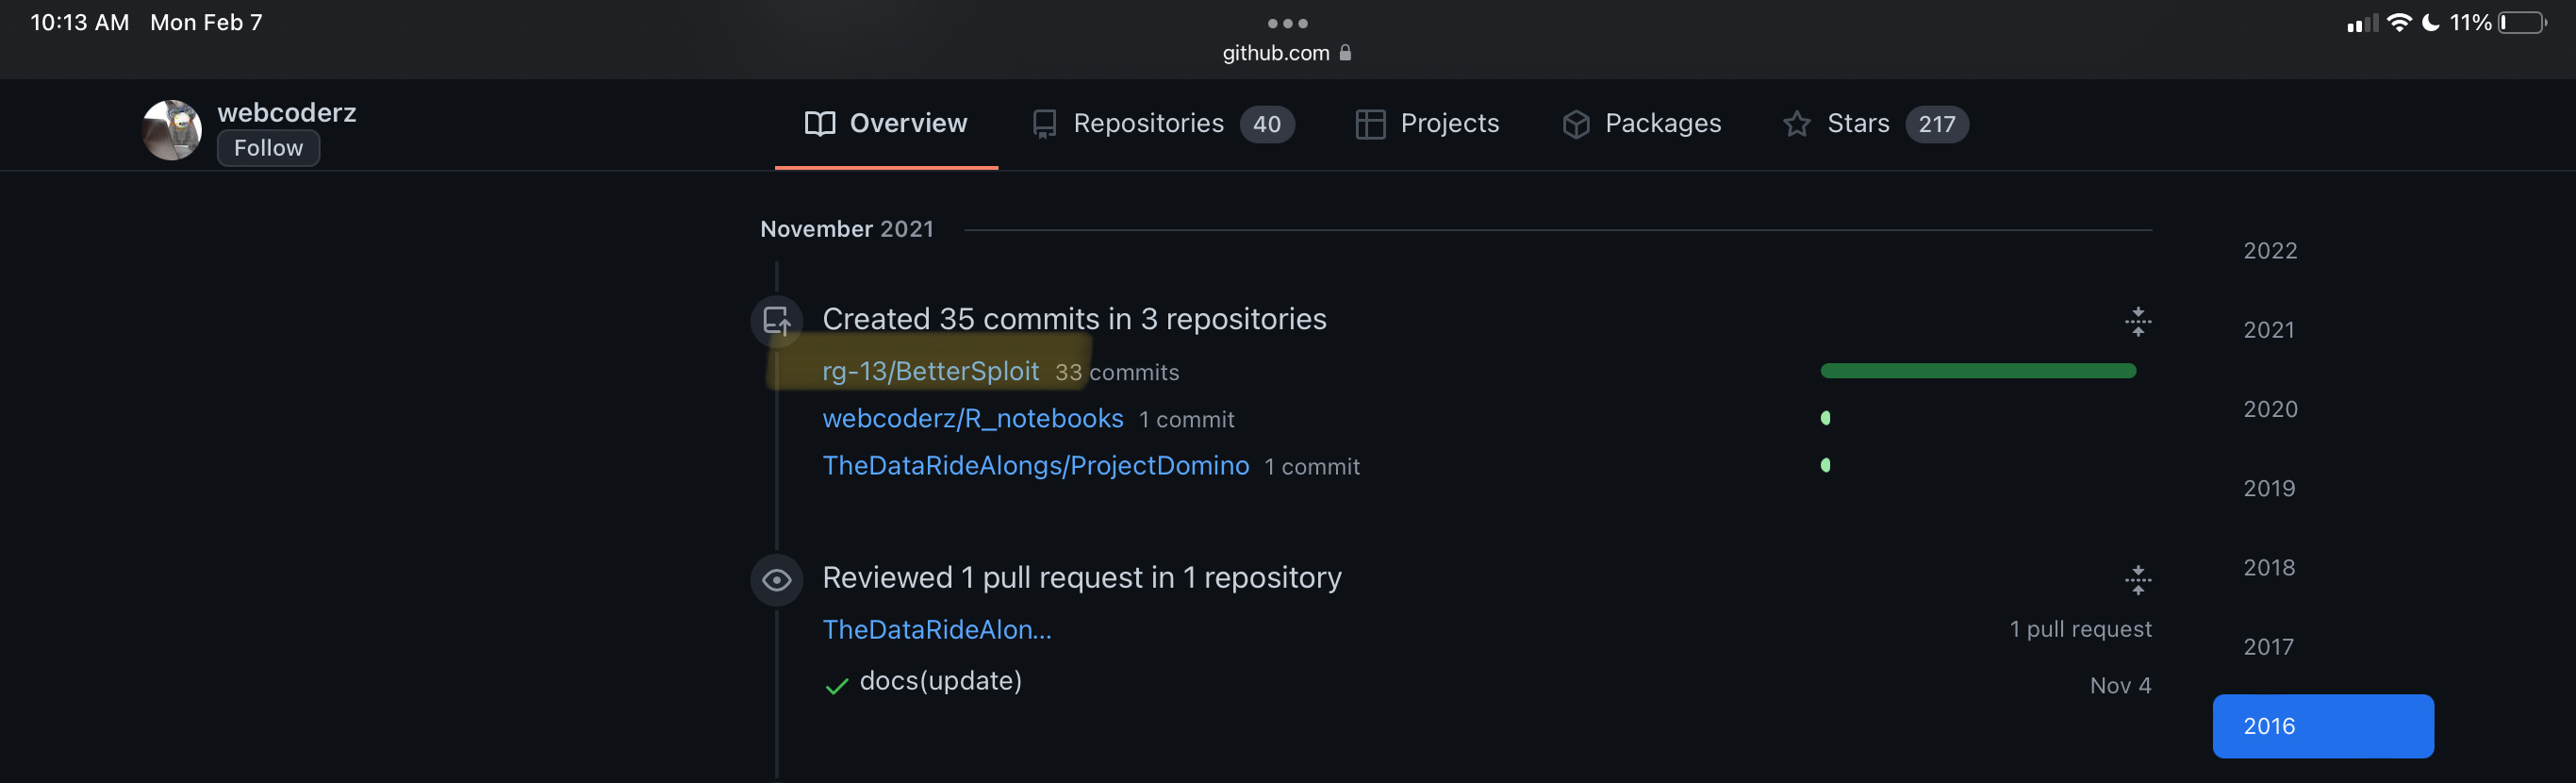Open the Stars tab

point(1875,124)
